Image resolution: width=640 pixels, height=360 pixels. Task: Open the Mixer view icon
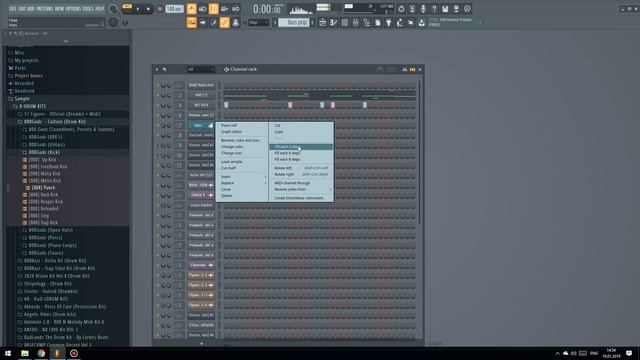356,23
